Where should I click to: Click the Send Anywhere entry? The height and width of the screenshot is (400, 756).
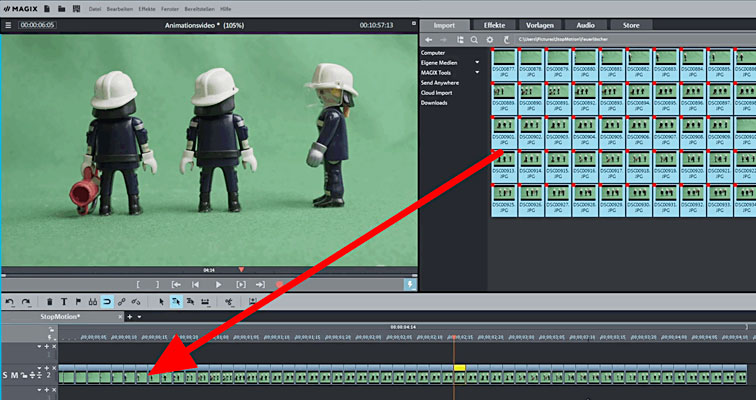coord(439,82)
